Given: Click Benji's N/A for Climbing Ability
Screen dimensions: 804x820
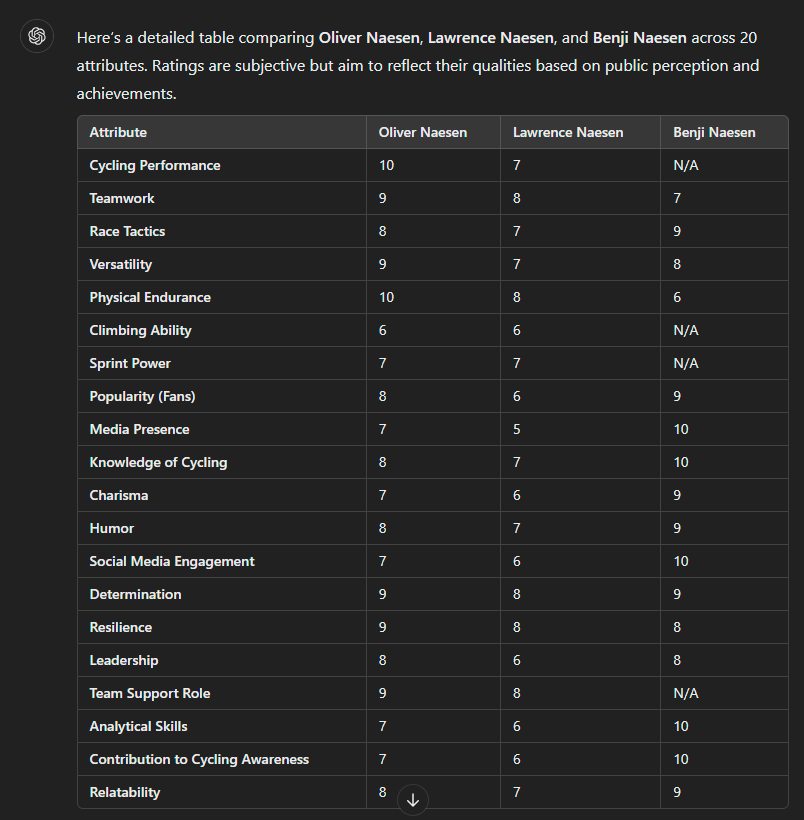Looking at the screenshot, I should pos(686,330).
